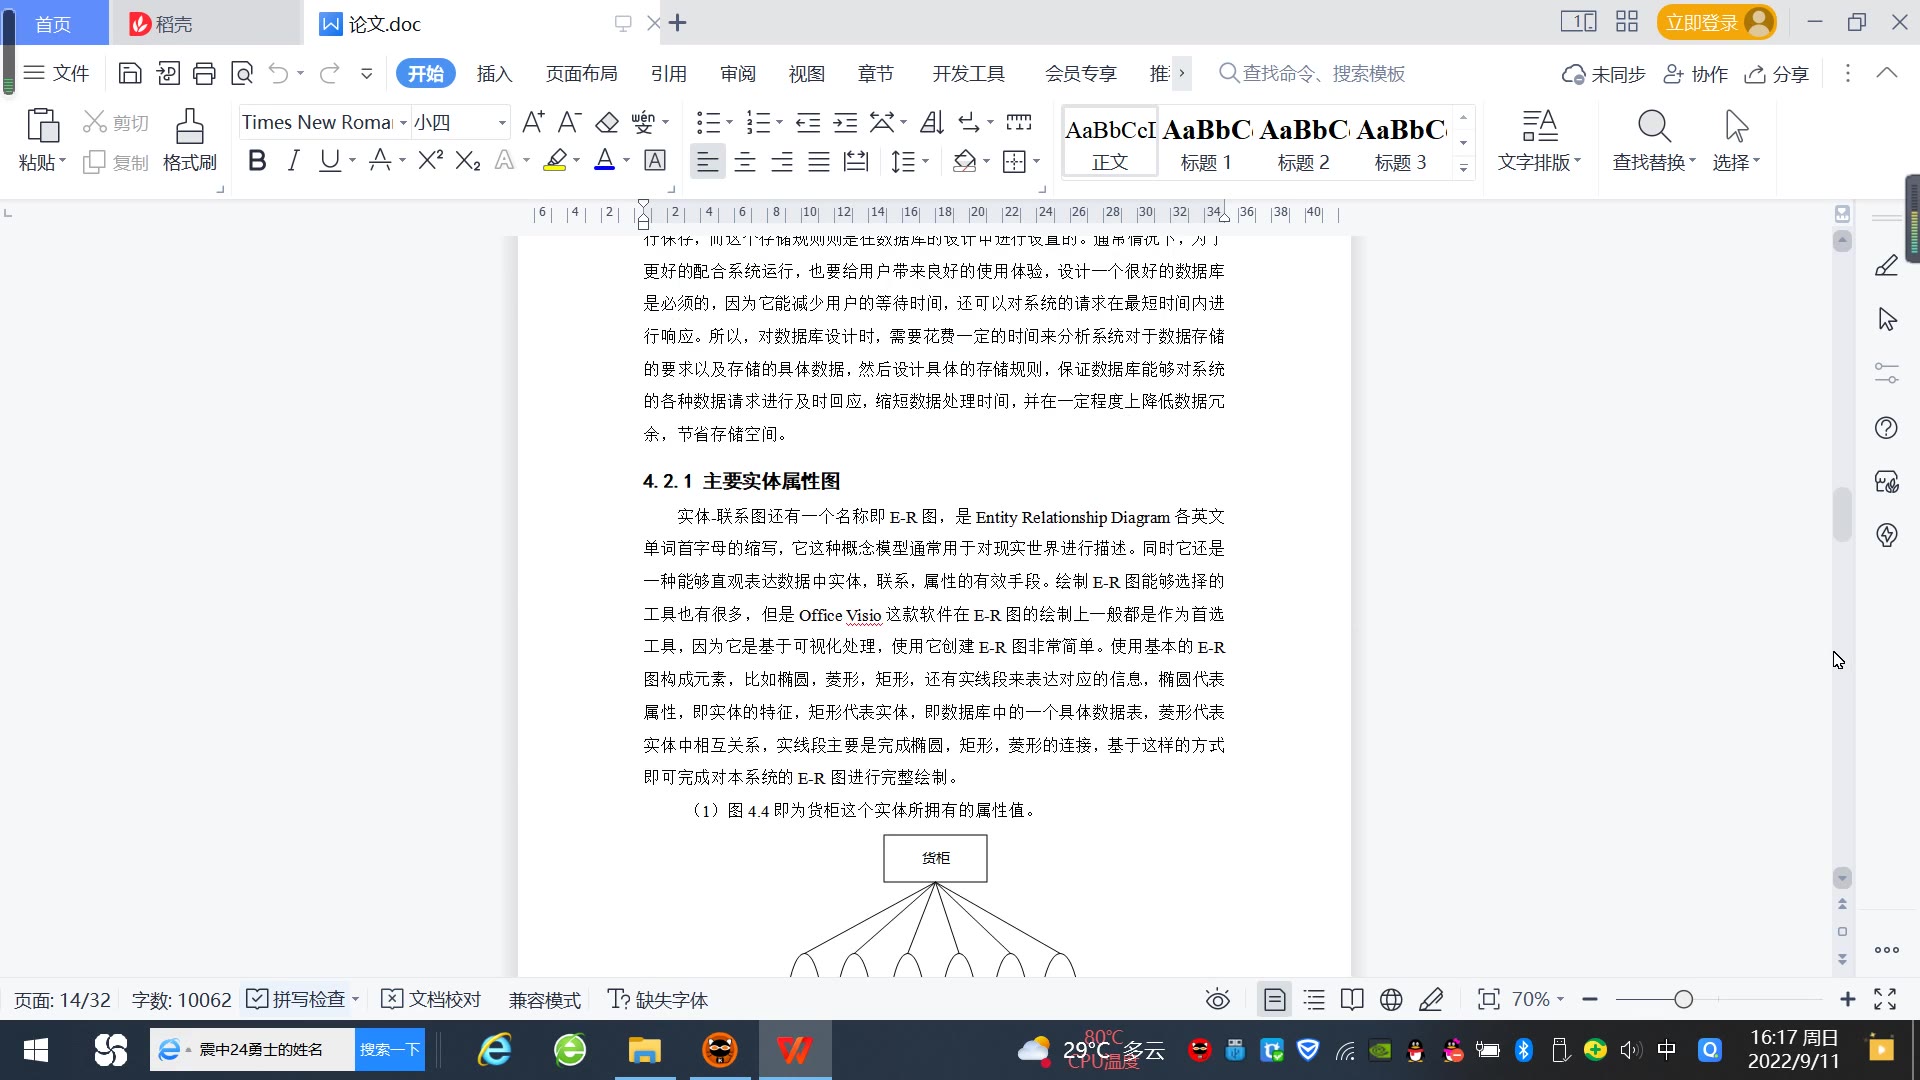
Task: Increase indent of the paragraph
Action: (x=846, y=122)
